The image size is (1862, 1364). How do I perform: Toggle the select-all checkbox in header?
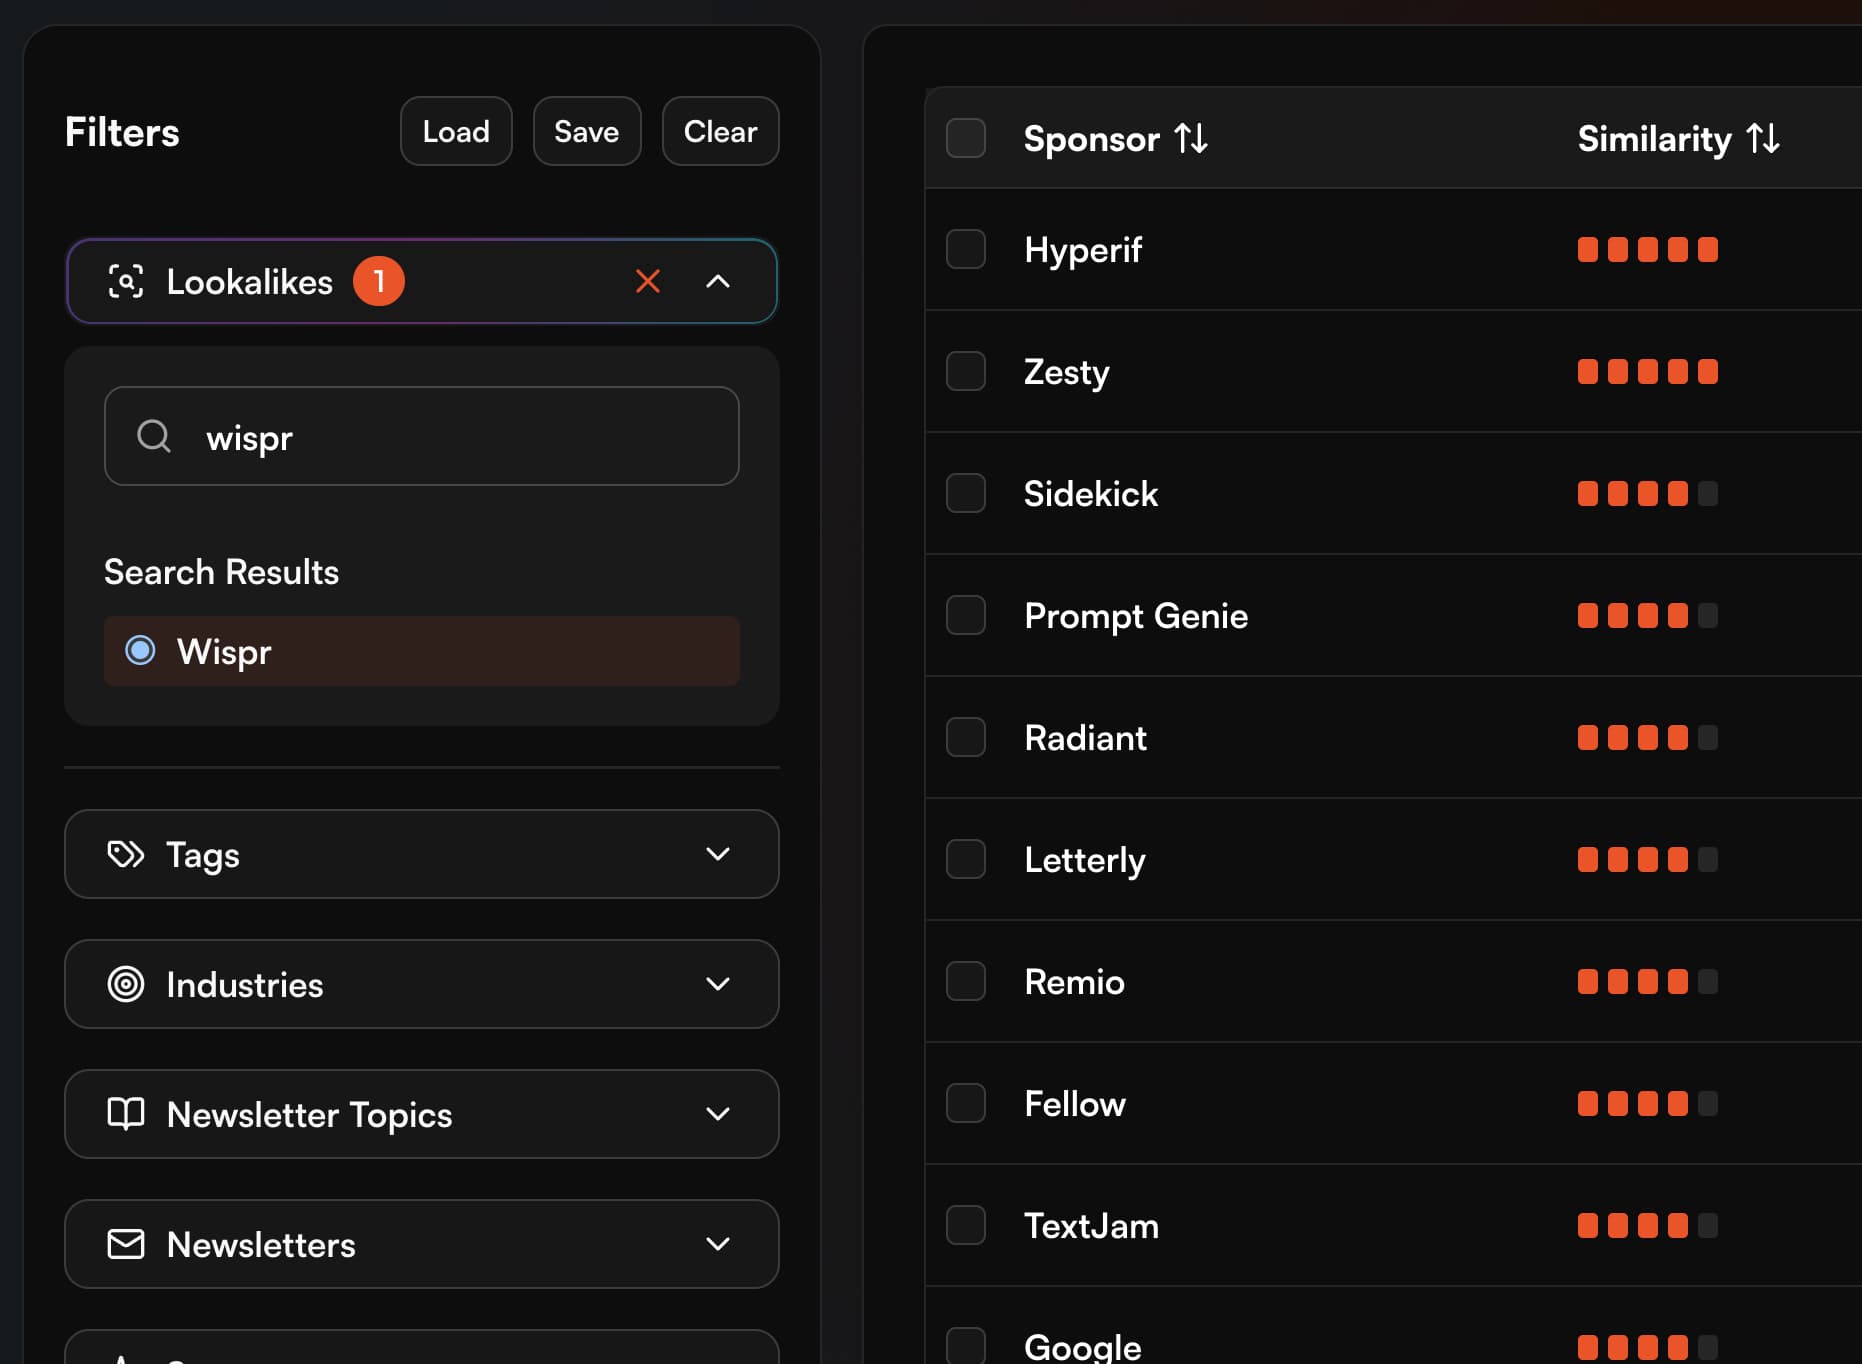pos(966,138)
